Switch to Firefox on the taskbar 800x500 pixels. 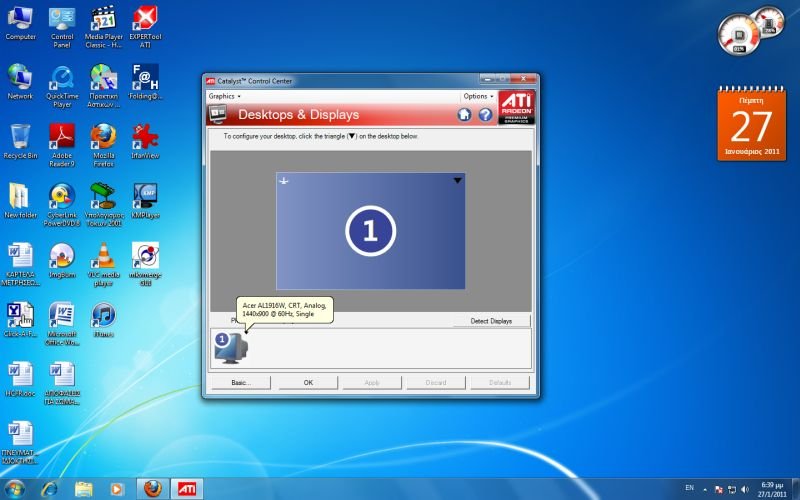click(x=152, y=489)
